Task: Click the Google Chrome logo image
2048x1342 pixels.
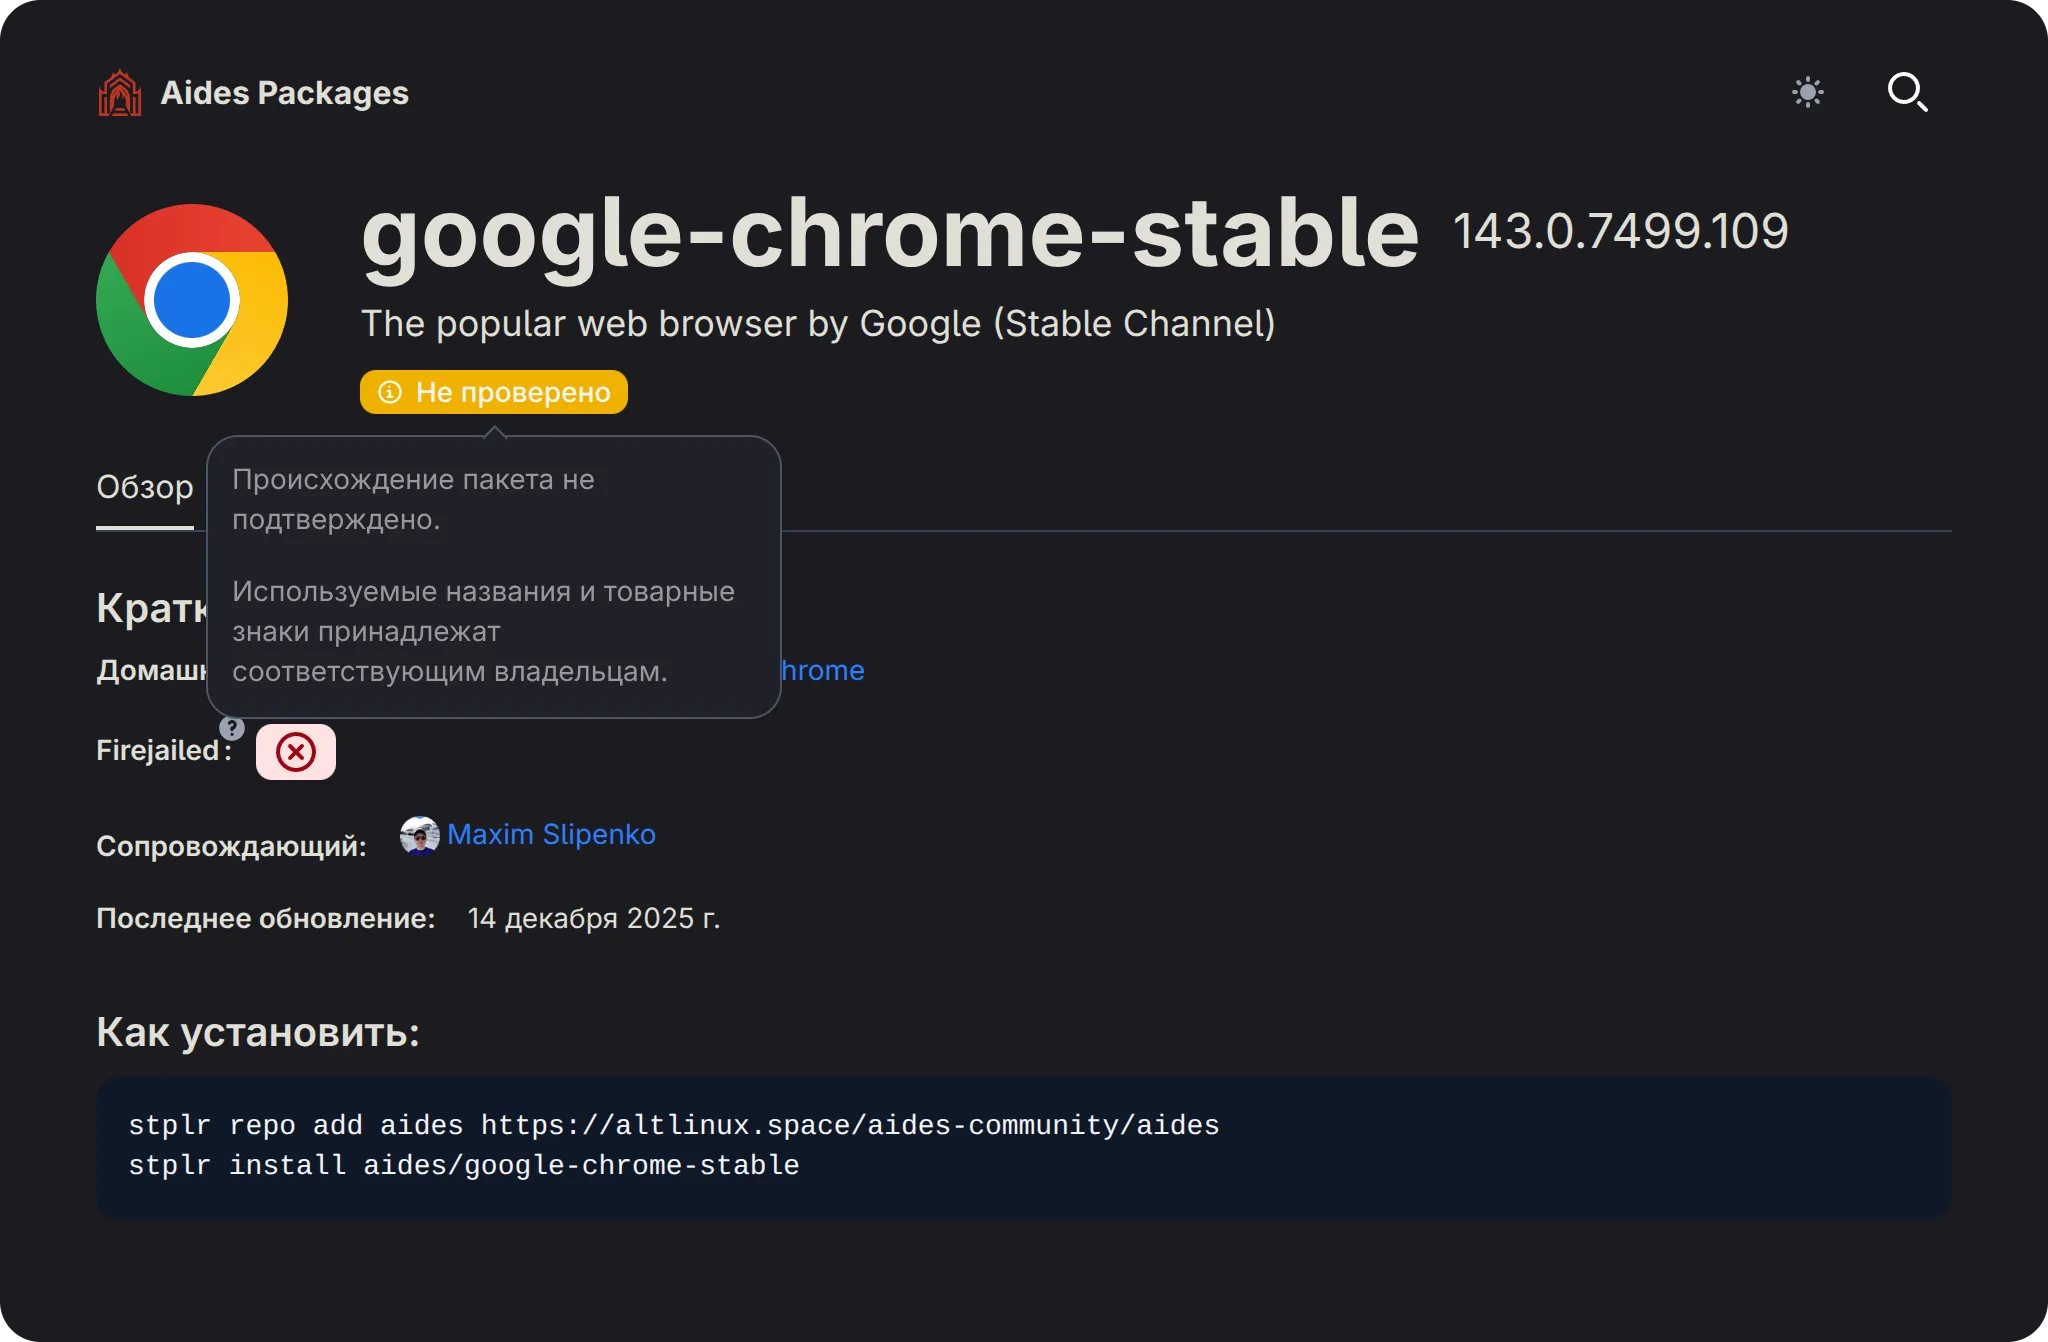Action: point(192,300)
